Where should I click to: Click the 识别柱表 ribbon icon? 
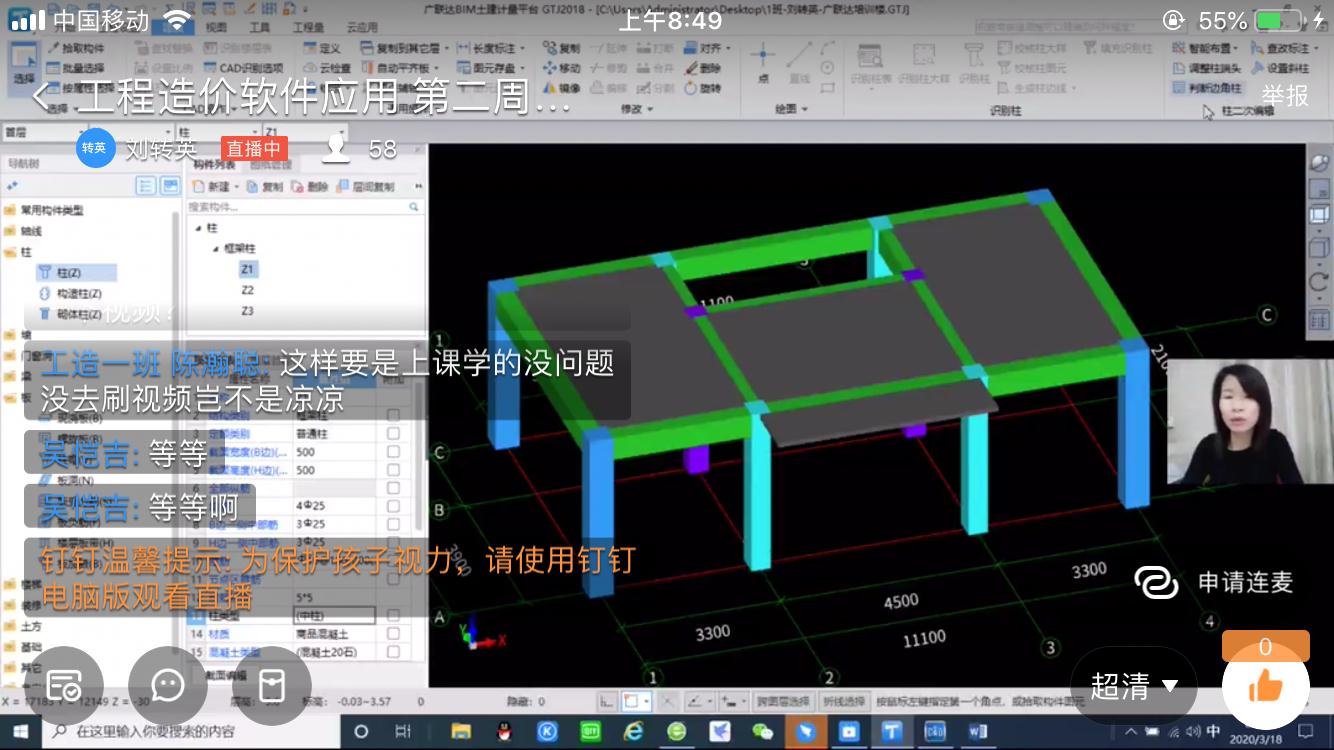click(x=871, y=64)
